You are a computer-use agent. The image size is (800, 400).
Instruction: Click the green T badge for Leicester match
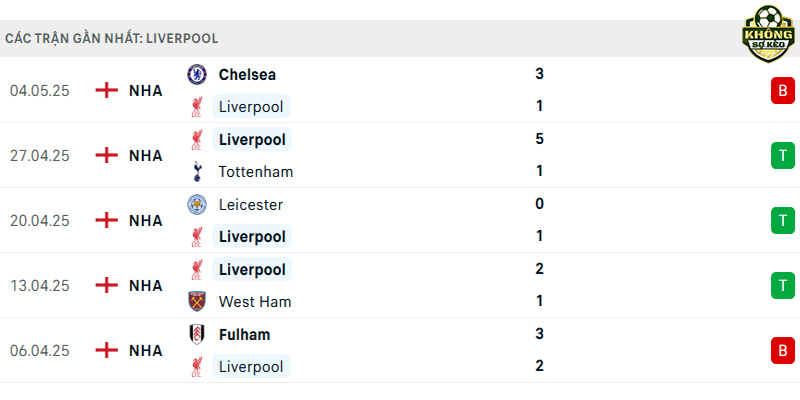coord(783,220)
